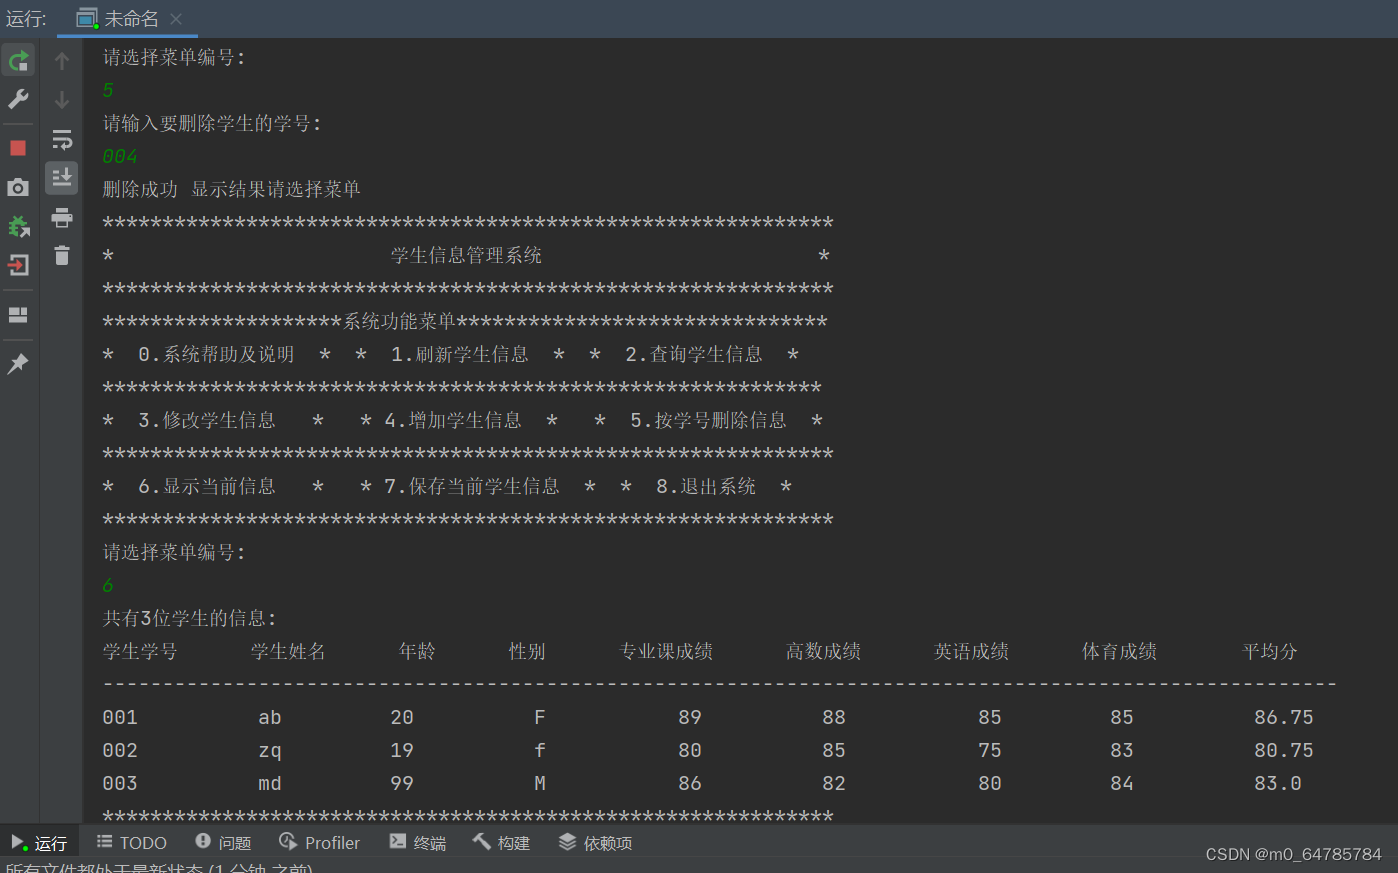Viewport: 1398px width, 873px height.
Task: Click the down arrow in the console gutter
Action: (62, 100)
